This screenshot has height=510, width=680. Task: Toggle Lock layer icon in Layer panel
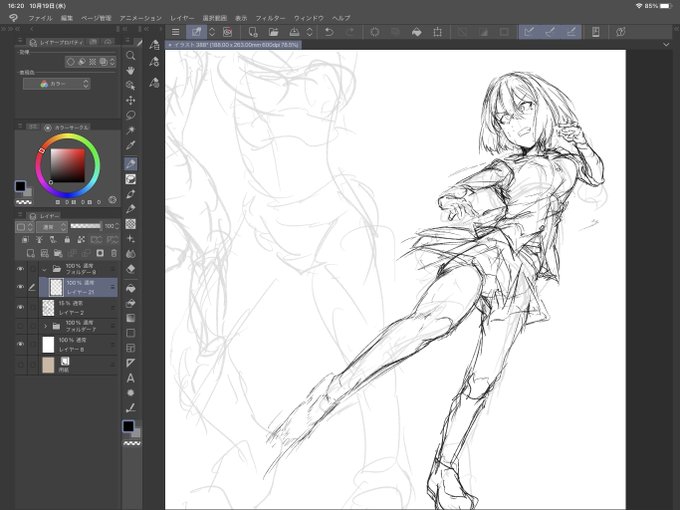pyautogui.click(x=67, y=239)
